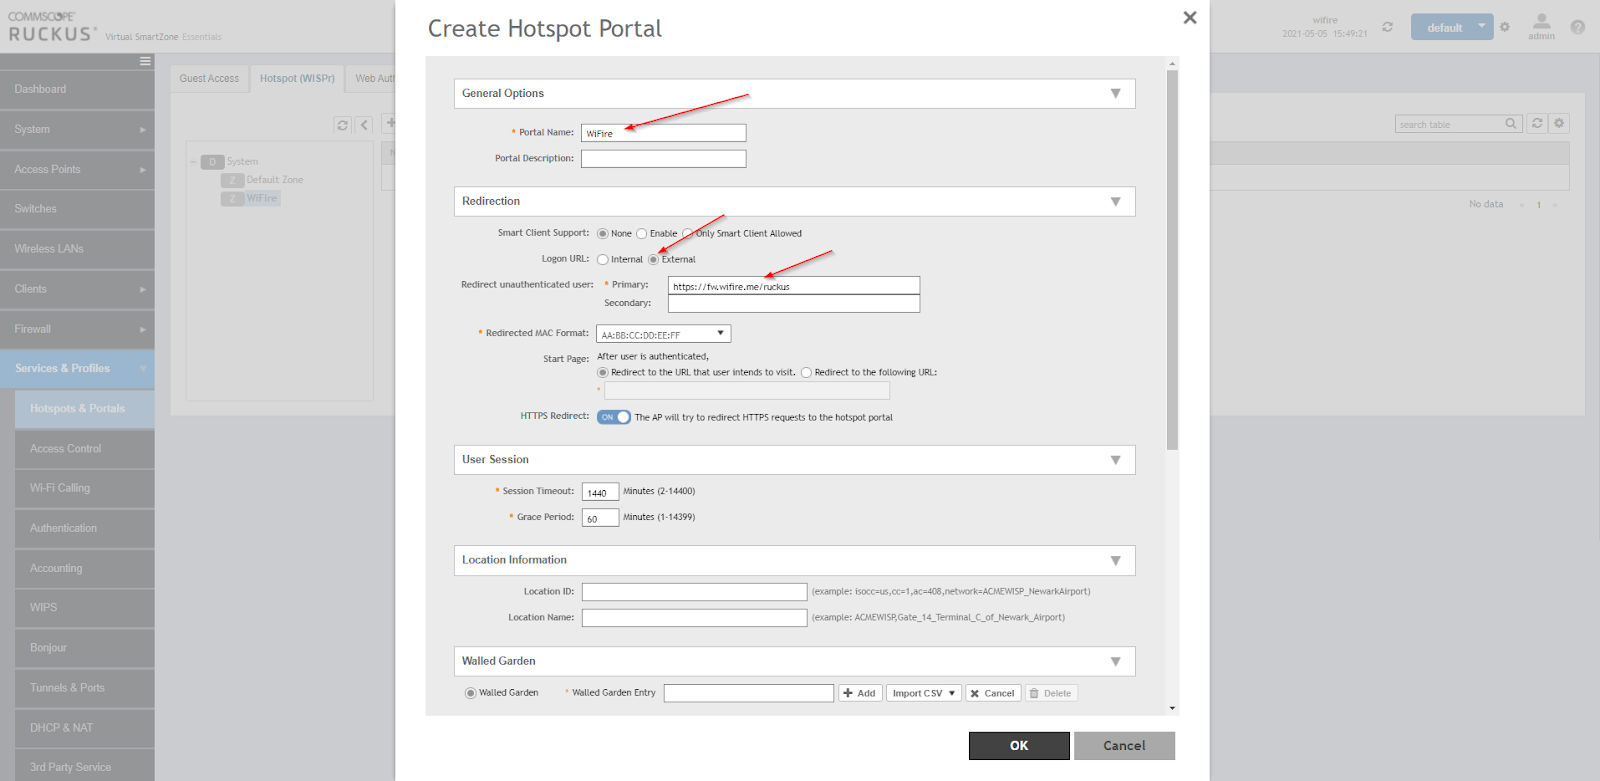Image resolution: width=1600 pixels, height=781 pixels.
Task: Click the refresh icon near timestamp
Action: 1387,27
